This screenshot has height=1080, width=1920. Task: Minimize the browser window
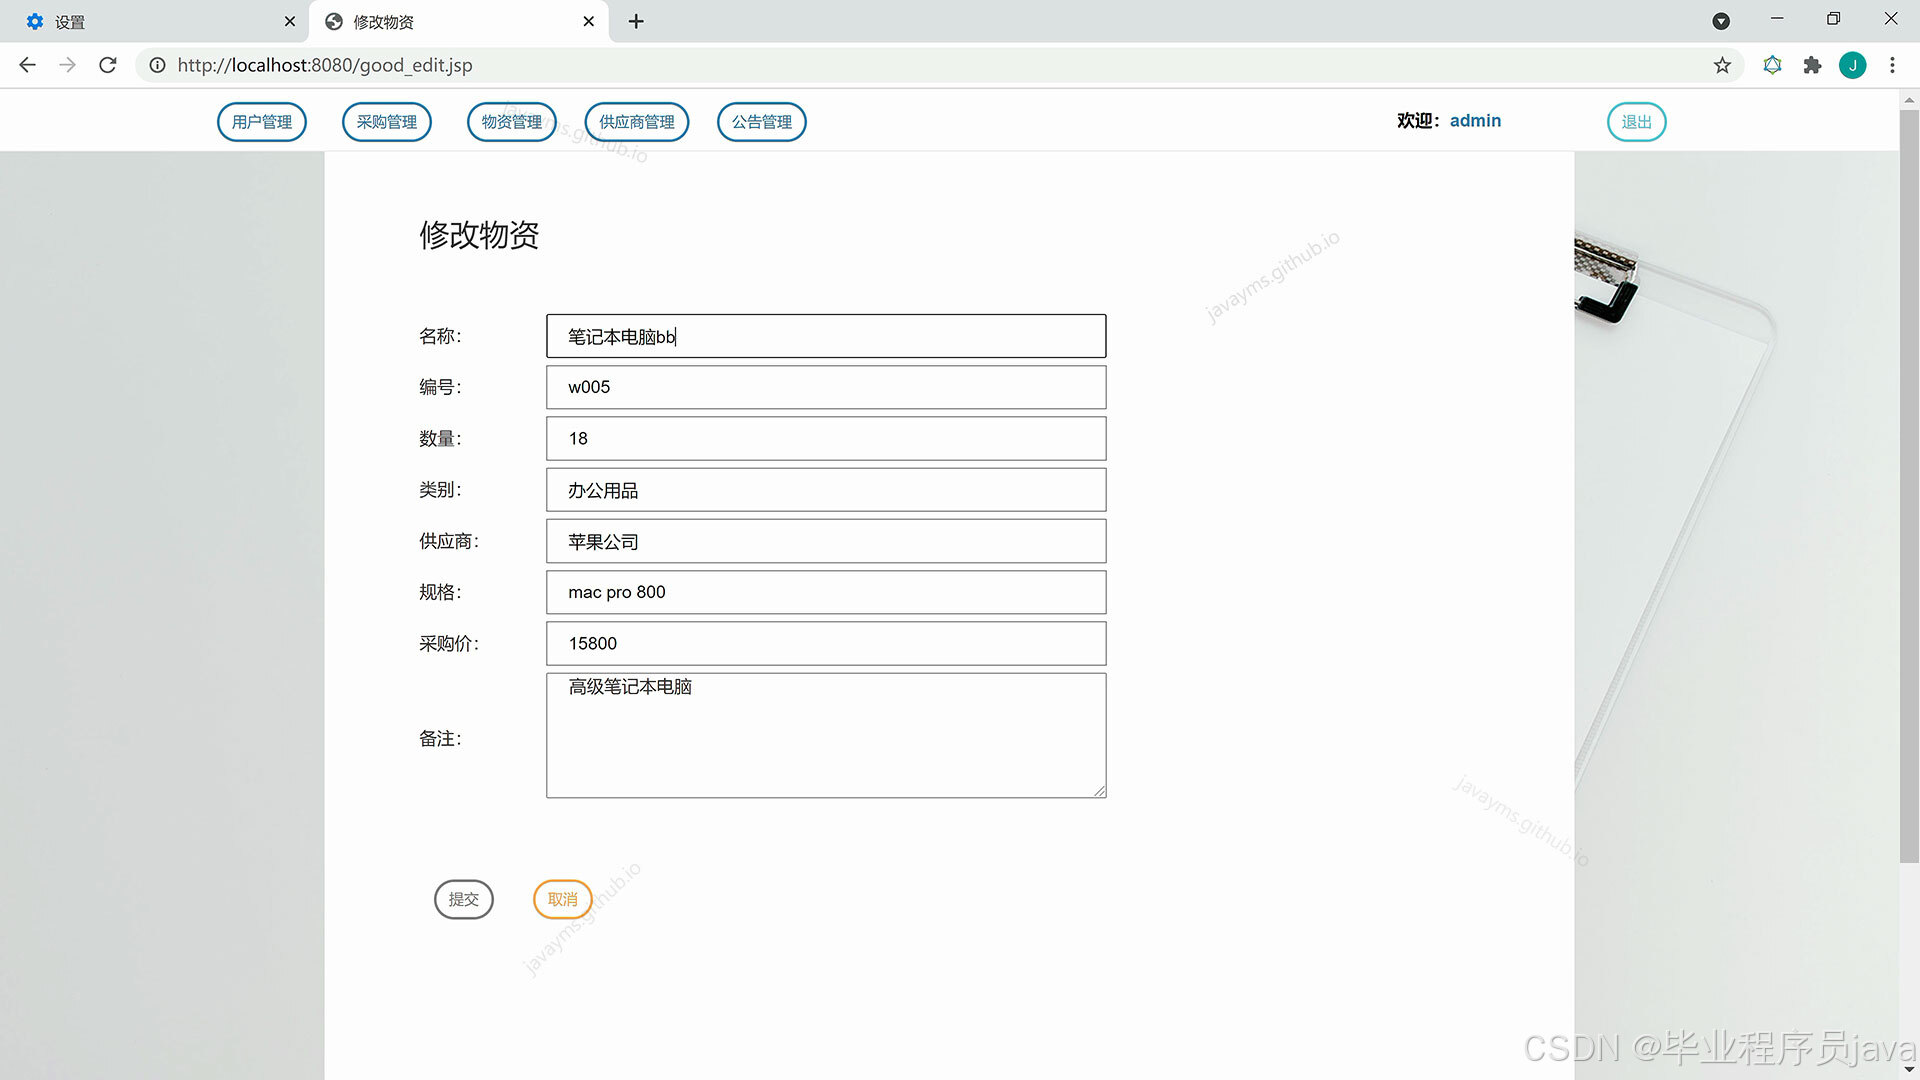[1777, 19]
